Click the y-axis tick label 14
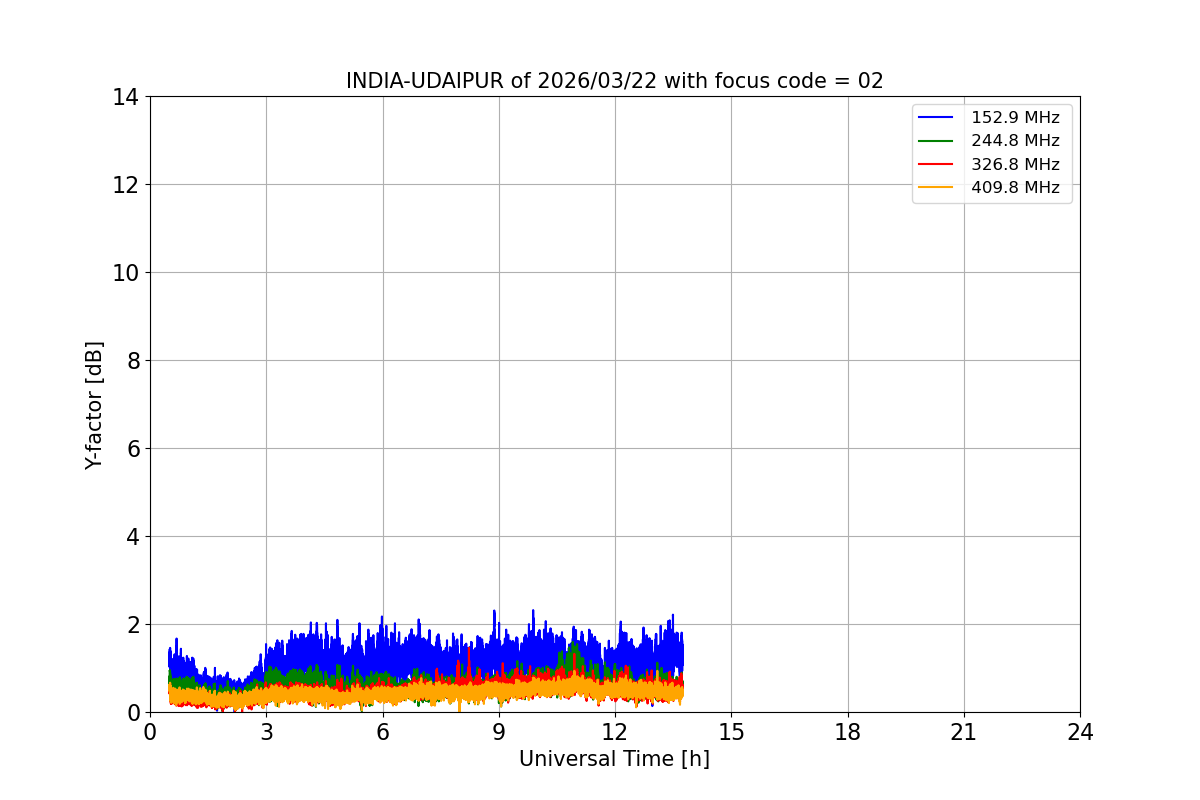Screen dimensions: 1200x800 point(125,97)
